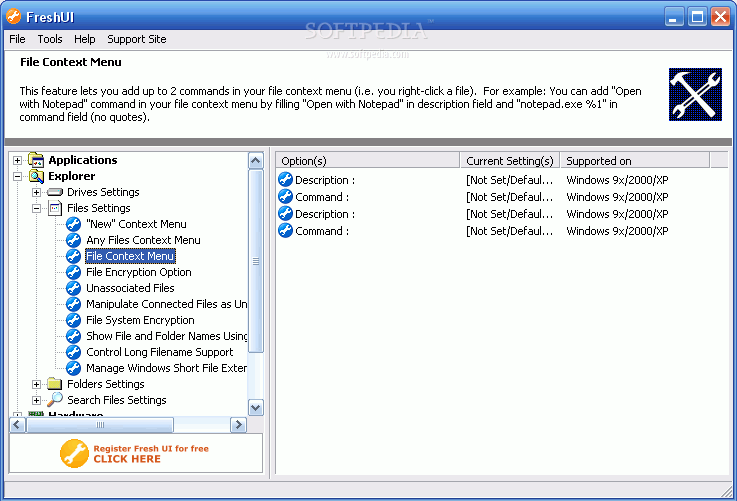Open the Support Site menu item
Image resolution: width=737 pixels, height=501 pixels.
137,39
